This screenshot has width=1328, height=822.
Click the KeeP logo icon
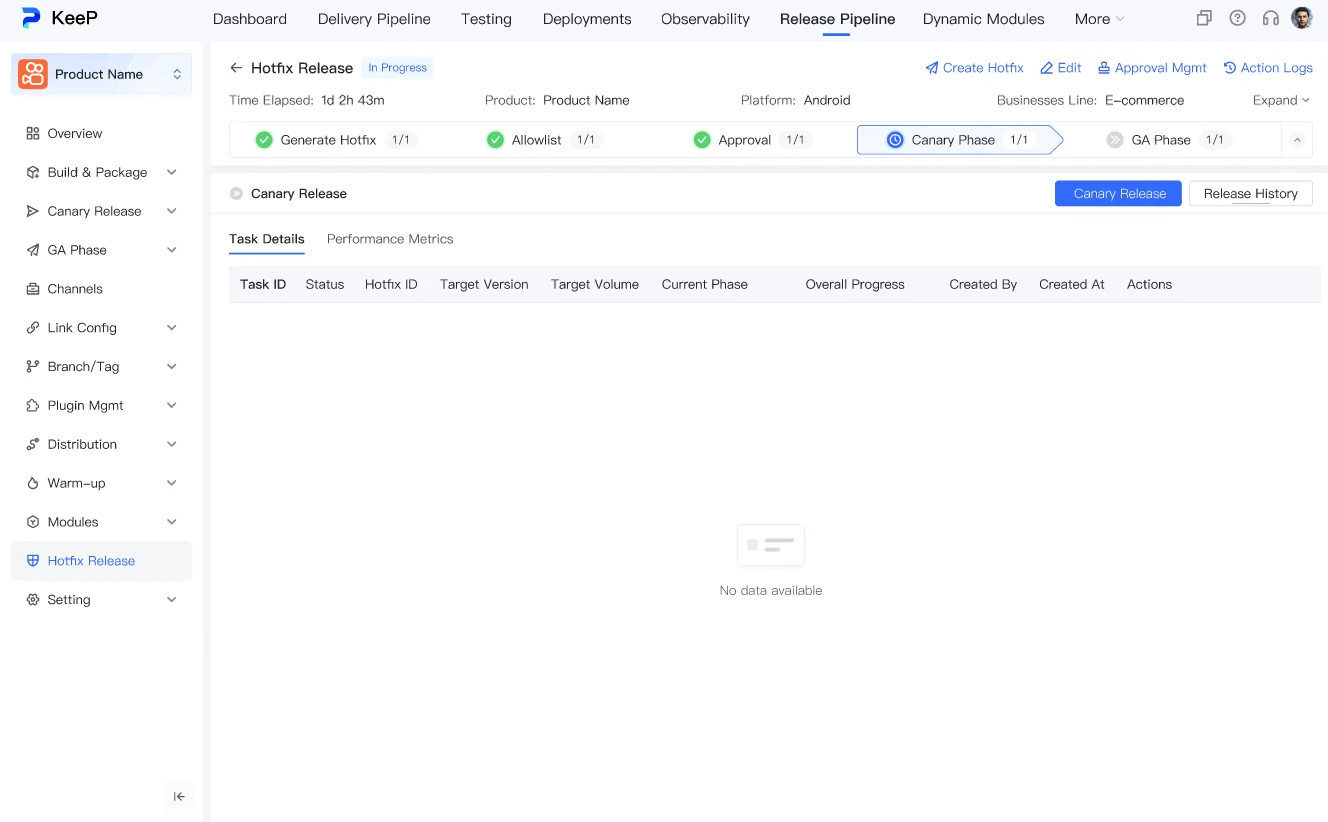coord(31,18)
